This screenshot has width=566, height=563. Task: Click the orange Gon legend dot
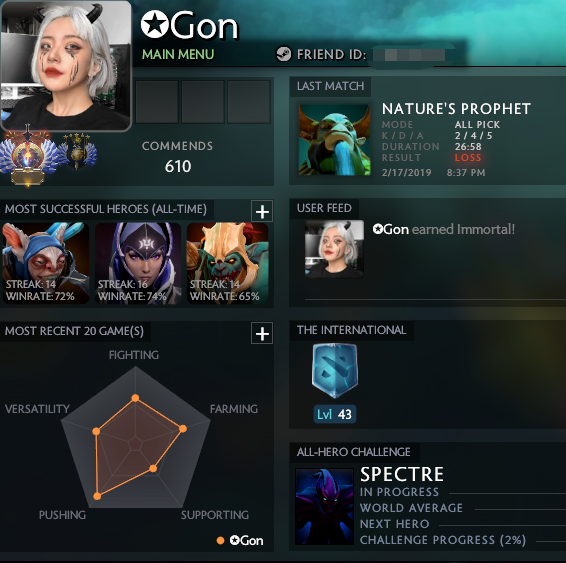pyautogui.click(x=220, y=540)
